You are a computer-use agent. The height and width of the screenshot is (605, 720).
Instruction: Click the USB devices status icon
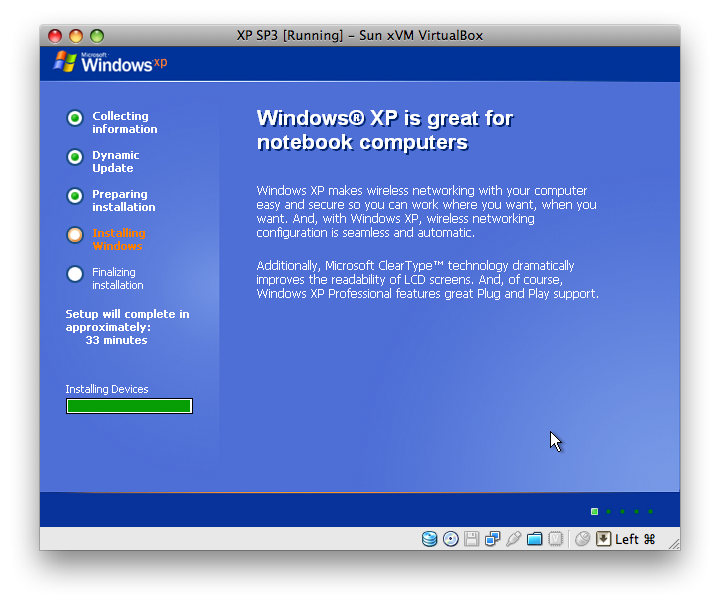click(x=513, y=538)
